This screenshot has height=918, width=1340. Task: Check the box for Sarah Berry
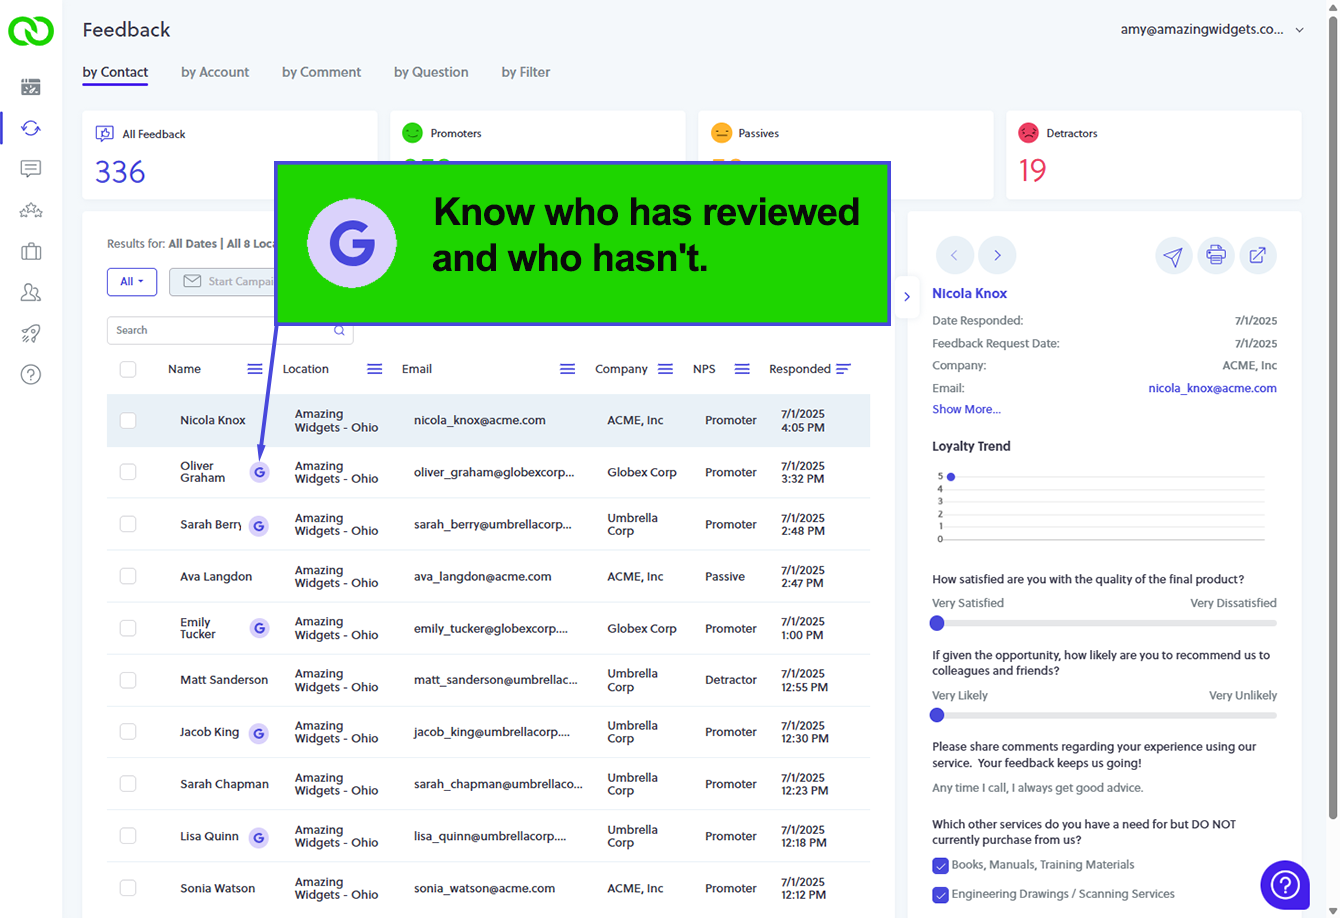click(128, 524)
